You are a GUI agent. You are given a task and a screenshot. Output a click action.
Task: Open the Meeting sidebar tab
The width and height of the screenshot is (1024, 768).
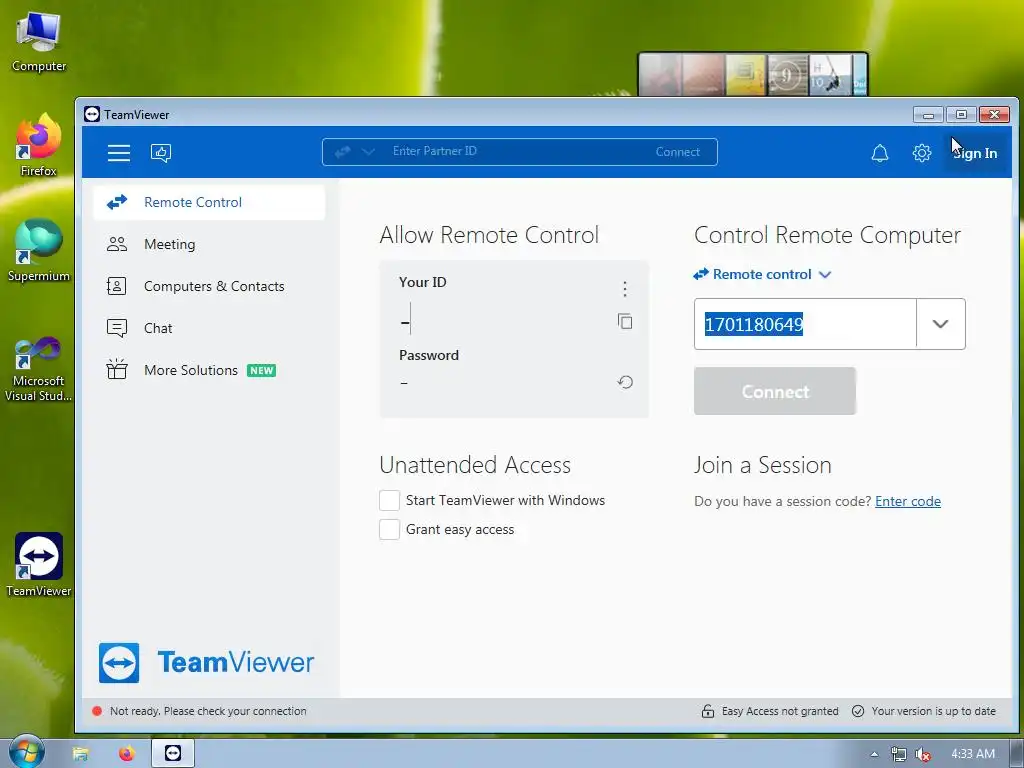[209, 244]
